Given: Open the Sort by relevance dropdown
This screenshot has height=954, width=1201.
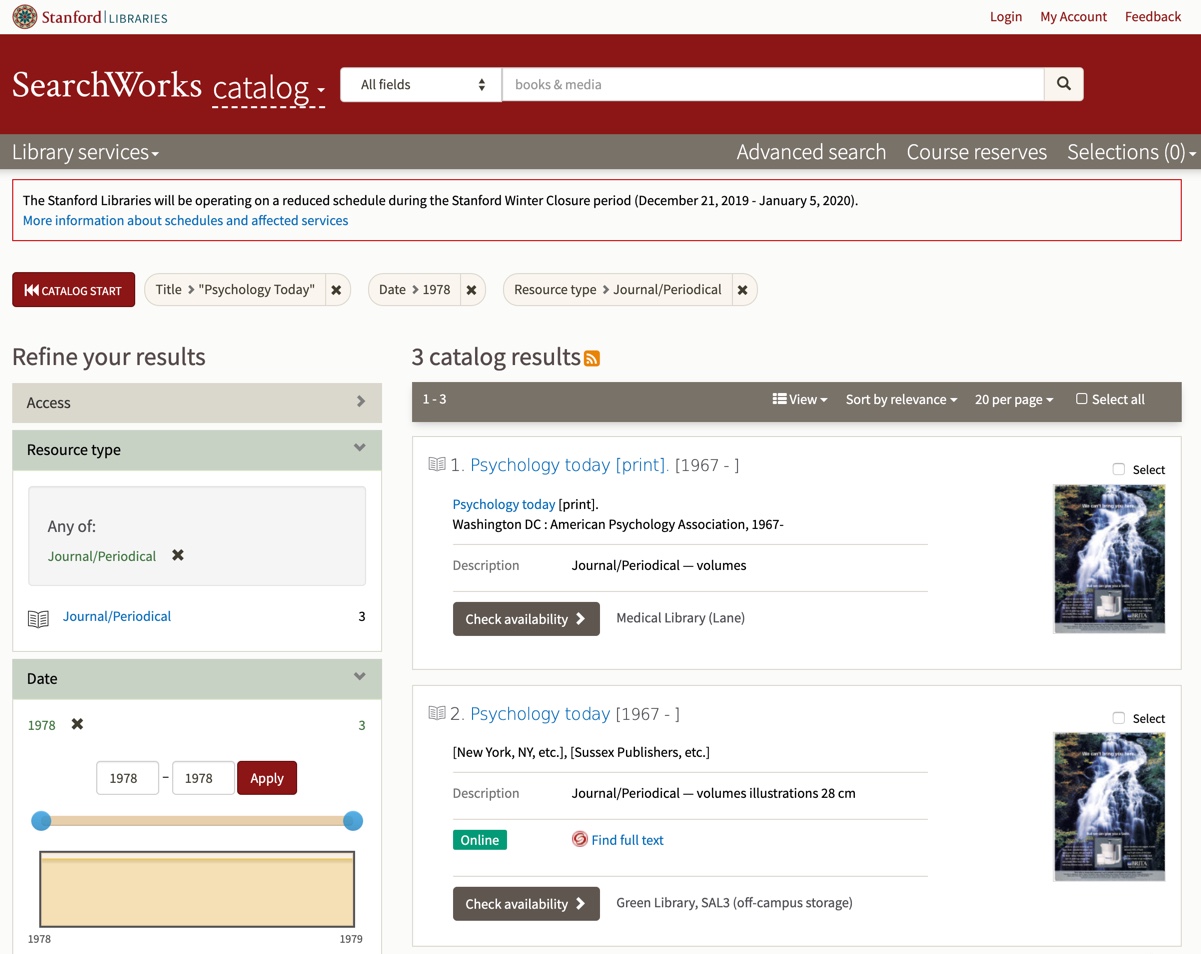Looking at the screenshot, I should [x=901, y=399].
